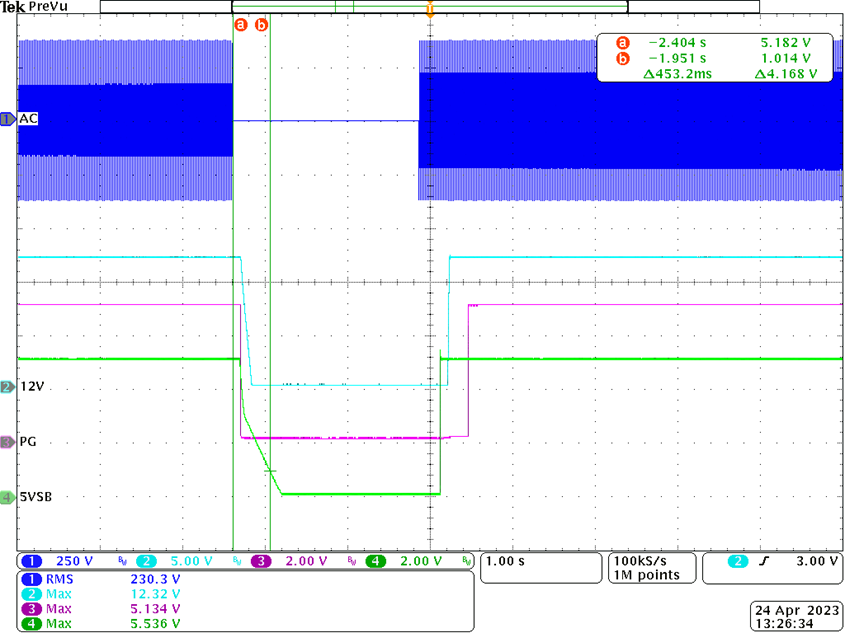Click the delta voltage 4.168 V readout
The image size is (845, 633).
[x=786, y=74]
